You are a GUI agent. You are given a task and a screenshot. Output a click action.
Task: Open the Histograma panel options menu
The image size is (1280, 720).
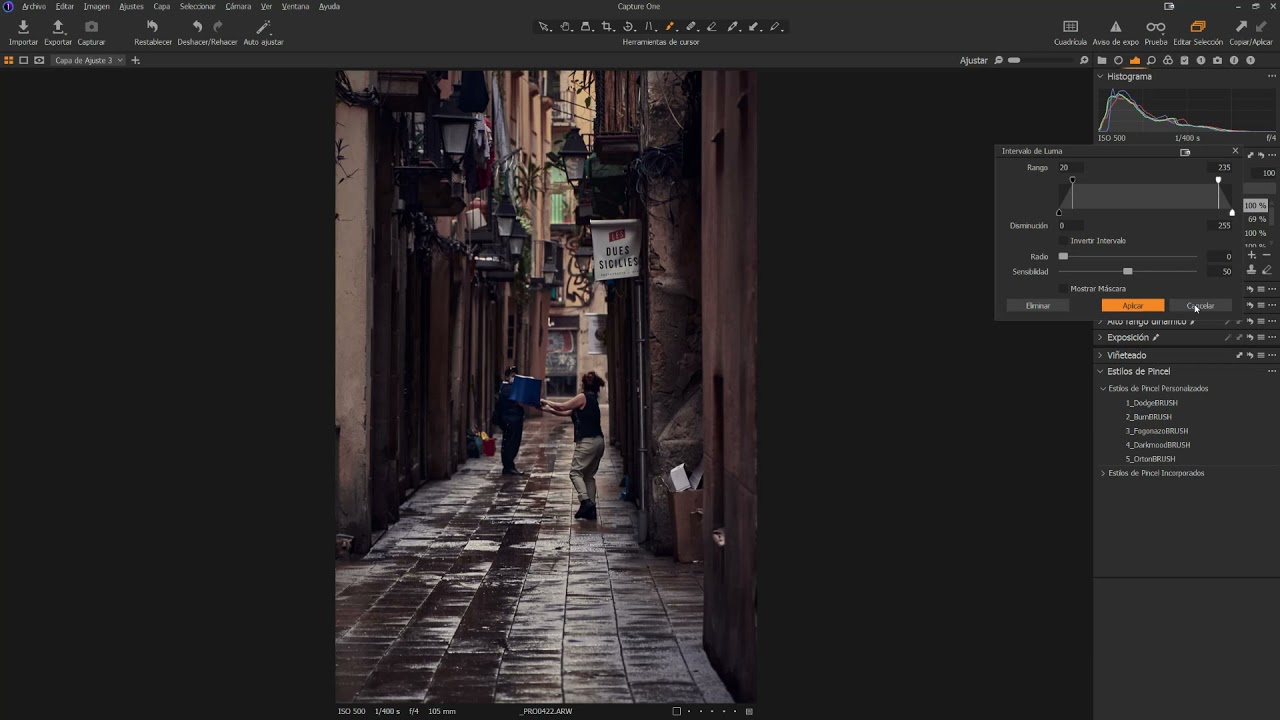click(1272, 77)
